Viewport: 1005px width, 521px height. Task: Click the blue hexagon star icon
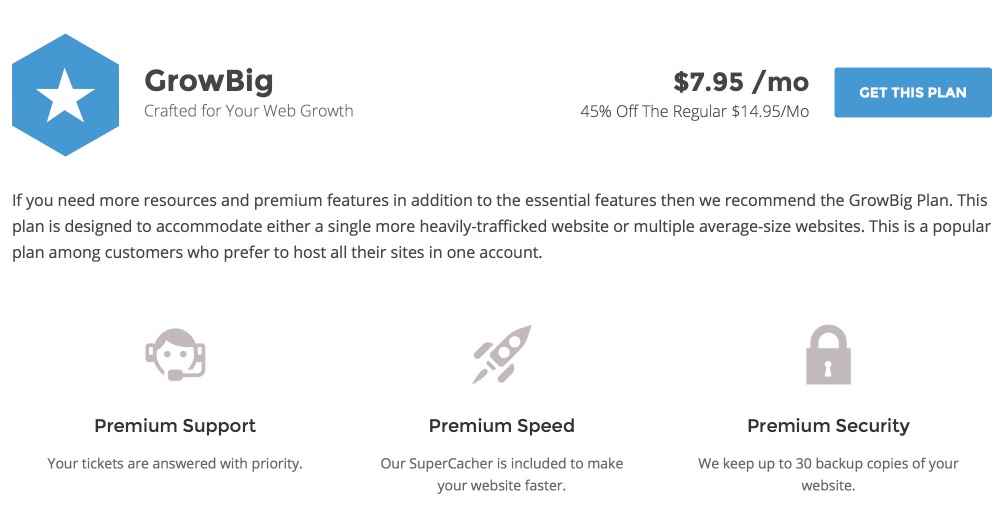(x=65, y=95)
